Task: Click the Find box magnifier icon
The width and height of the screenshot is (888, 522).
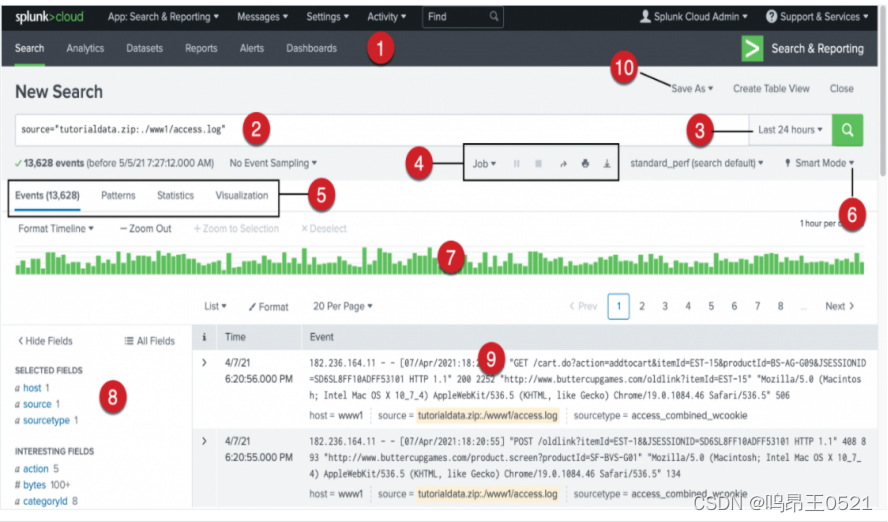Action: [x=494, y=16]
